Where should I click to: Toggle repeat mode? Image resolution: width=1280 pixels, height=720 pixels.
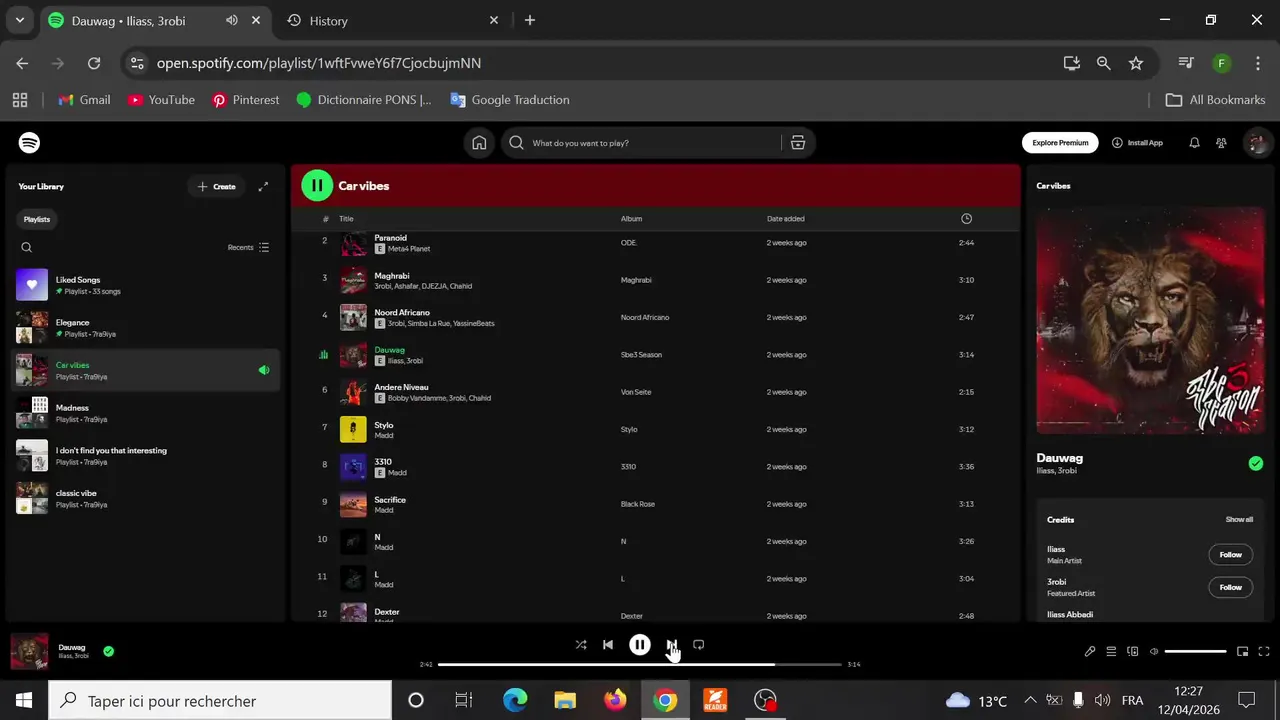pos(699,645)
